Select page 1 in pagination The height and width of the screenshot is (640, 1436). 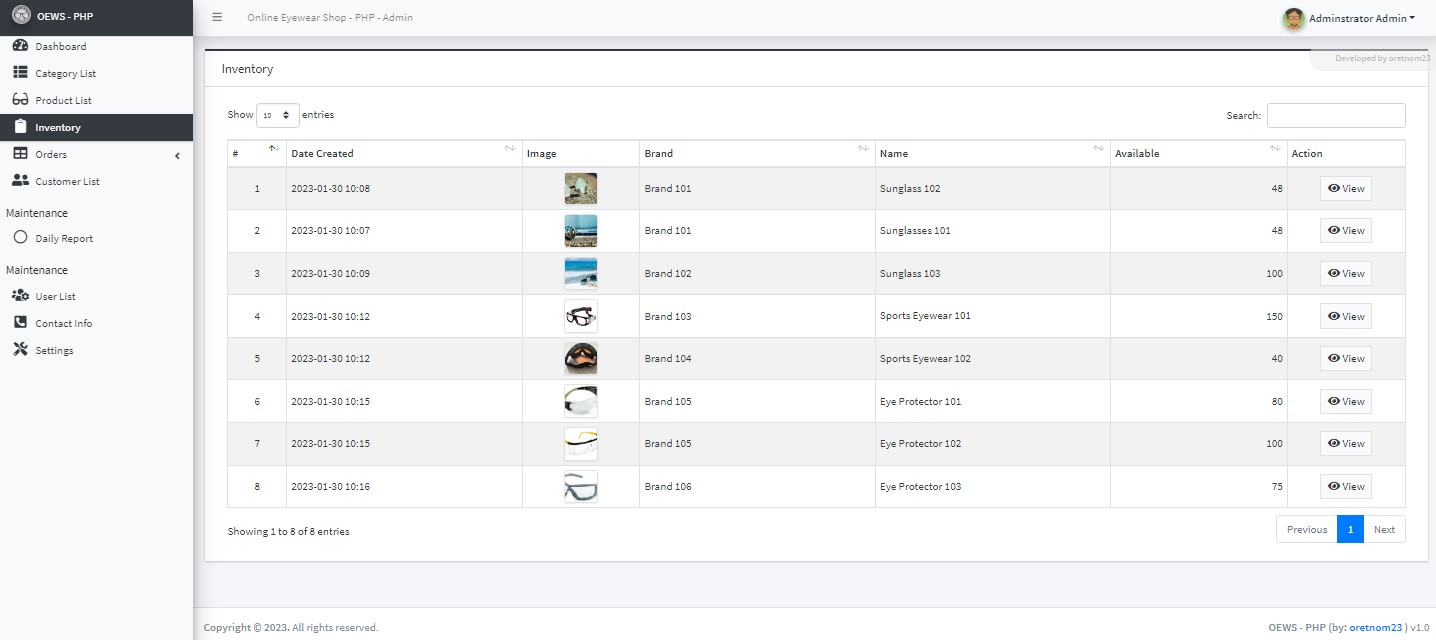tap(1350, 529)
